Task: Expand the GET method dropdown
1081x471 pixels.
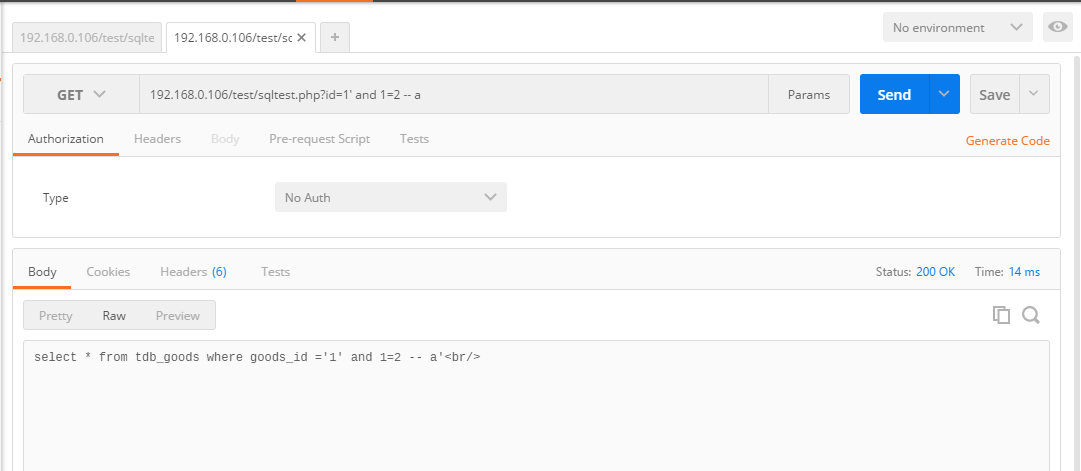Action: 81,94
